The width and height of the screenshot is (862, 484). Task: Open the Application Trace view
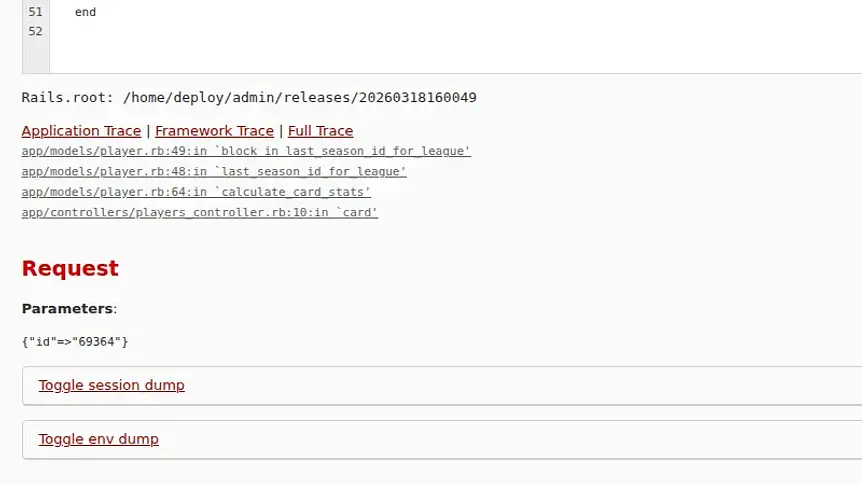pos(81,131)
